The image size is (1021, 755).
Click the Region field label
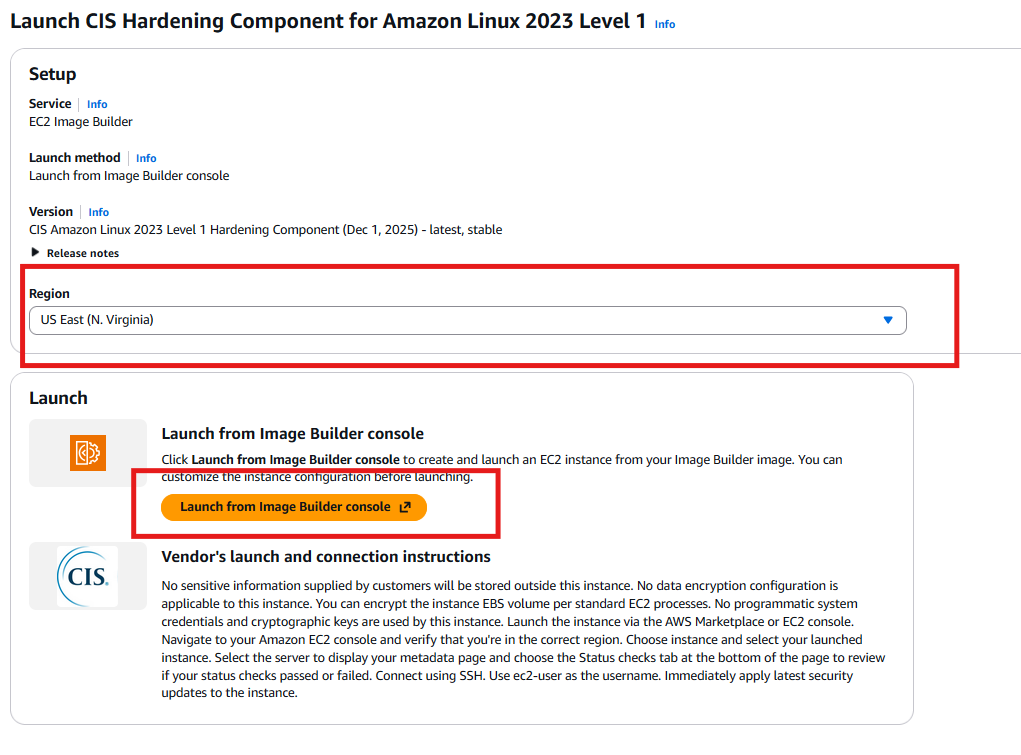click(50, 294)
